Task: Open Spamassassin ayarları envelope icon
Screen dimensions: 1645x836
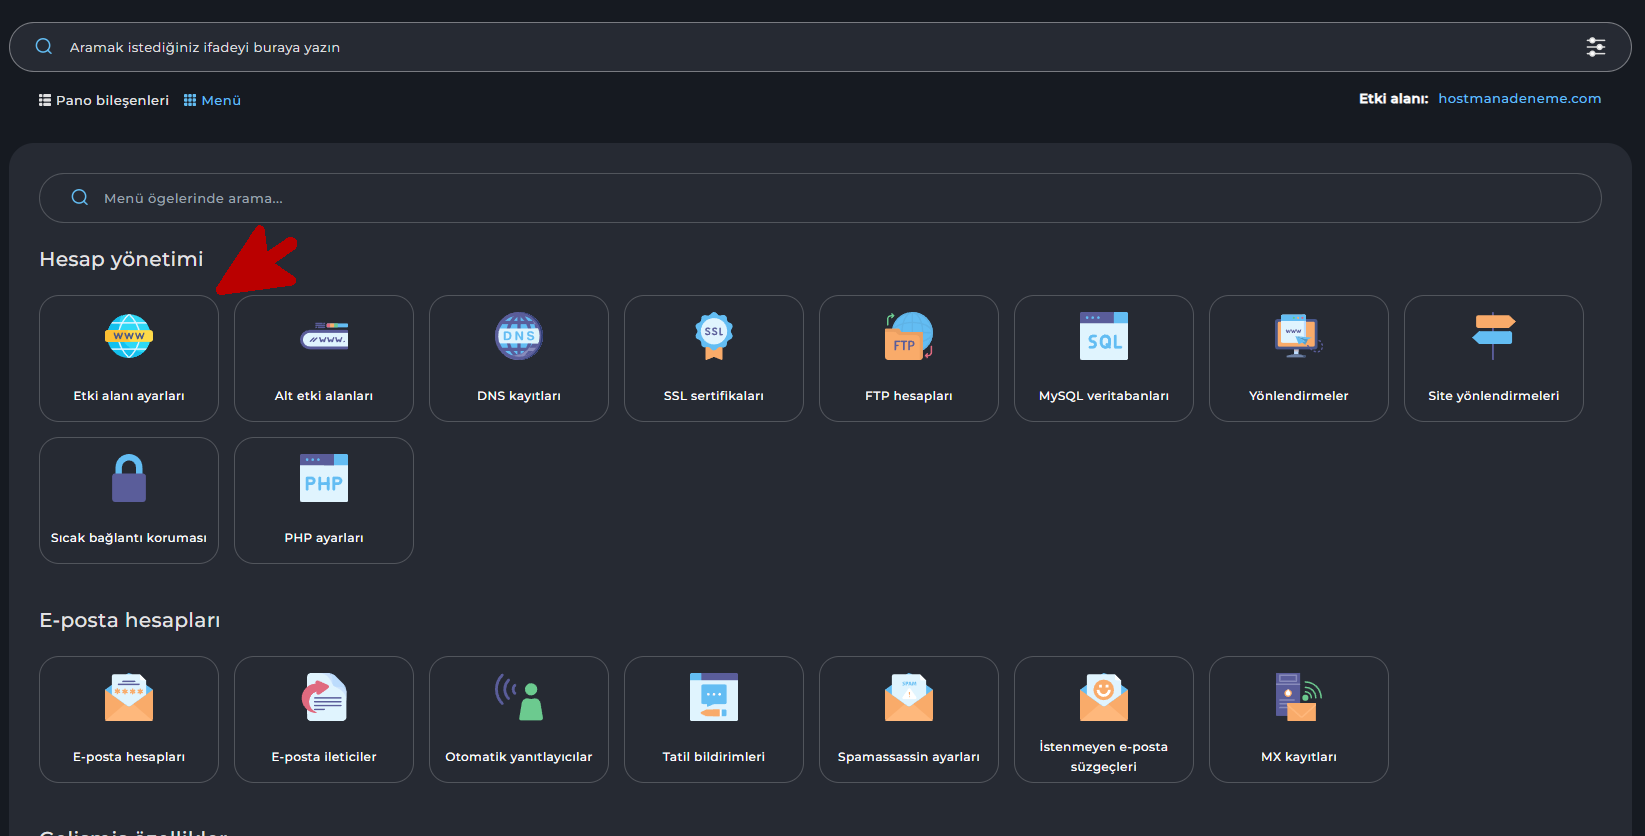Action: pos(909,697)
